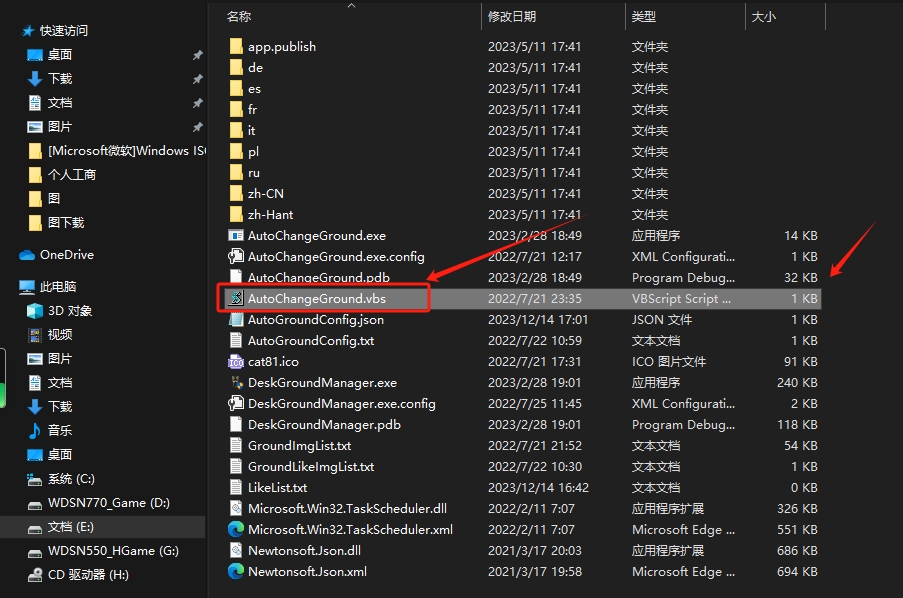Select 文档 (E:) drive in sidebar

point(71,527)
